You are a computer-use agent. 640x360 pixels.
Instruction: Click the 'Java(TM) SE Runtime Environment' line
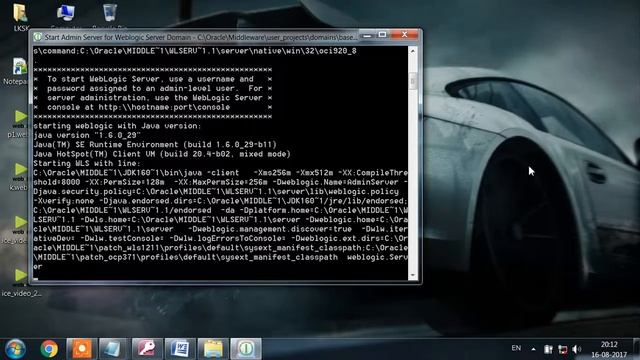tap(155, 144)
